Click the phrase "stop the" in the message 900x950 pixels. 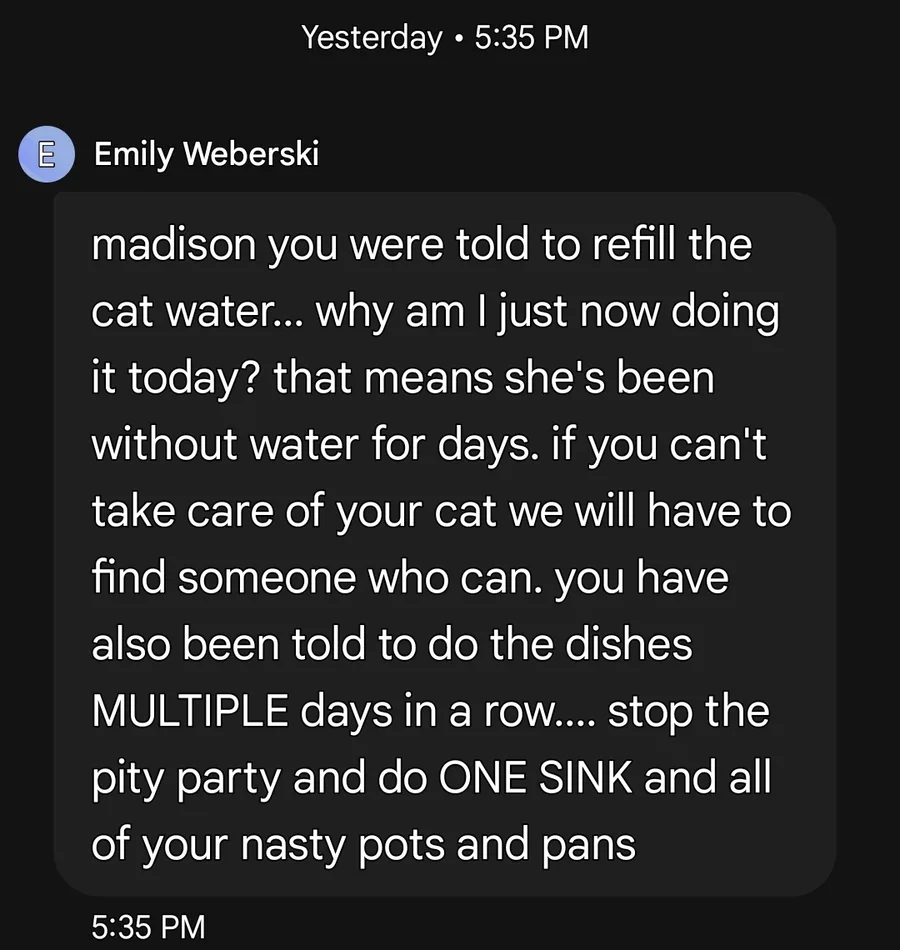click(688, 711)
